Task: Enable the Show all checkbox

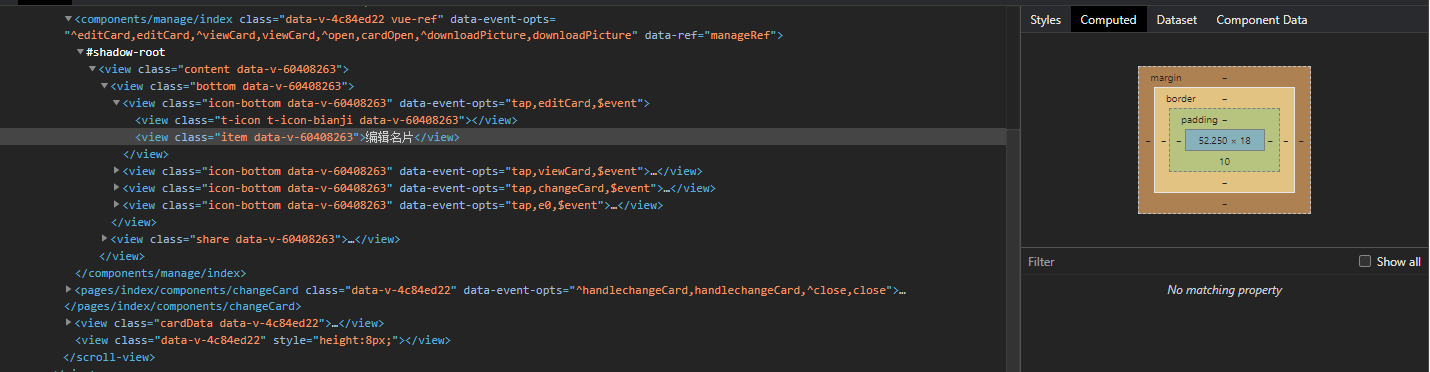Action: click(x=1365, y=261)
